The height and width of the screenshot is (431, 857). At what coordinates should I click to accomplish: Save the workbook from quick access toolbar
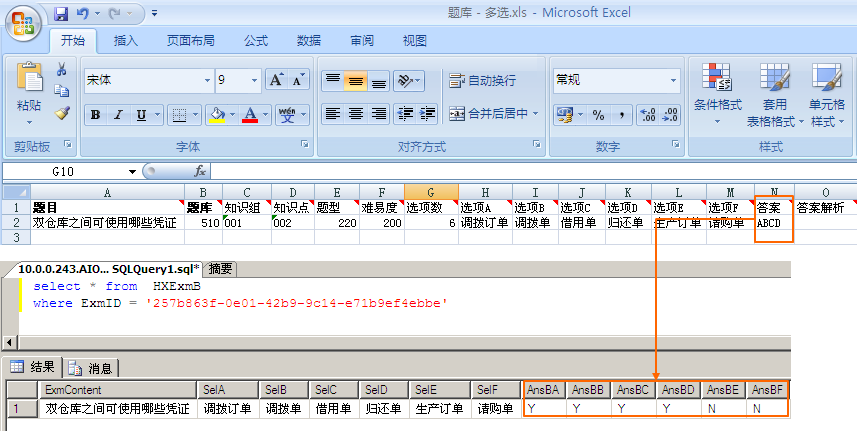[x=61, y=14]
